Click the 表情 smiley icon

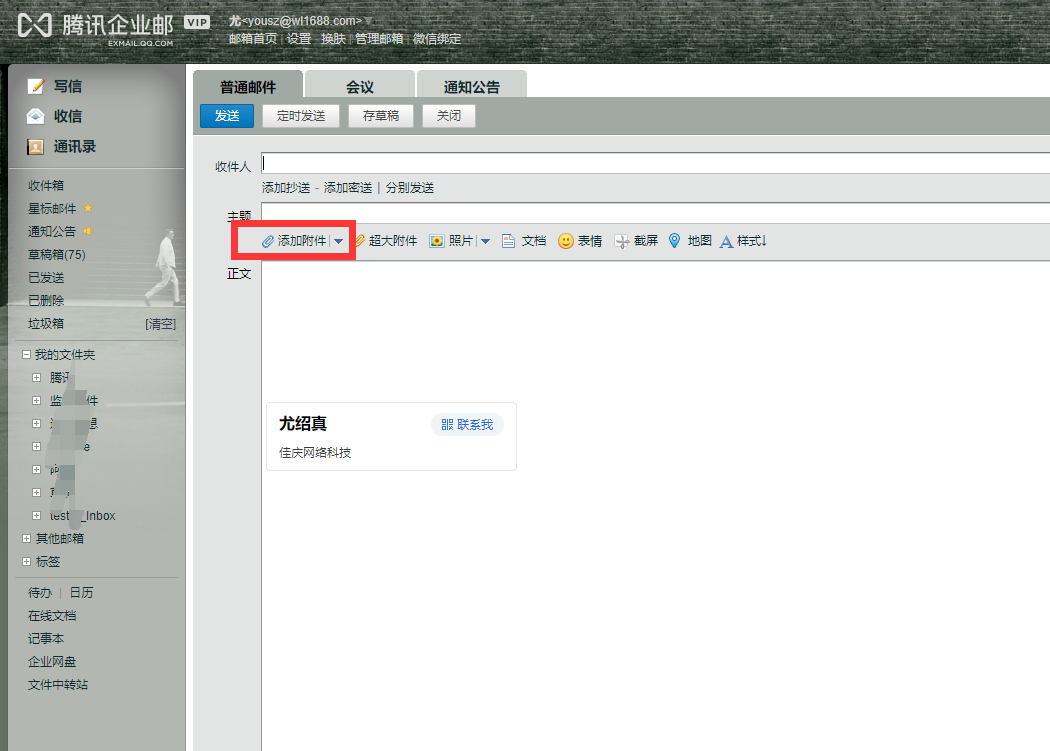coord(565,241)
